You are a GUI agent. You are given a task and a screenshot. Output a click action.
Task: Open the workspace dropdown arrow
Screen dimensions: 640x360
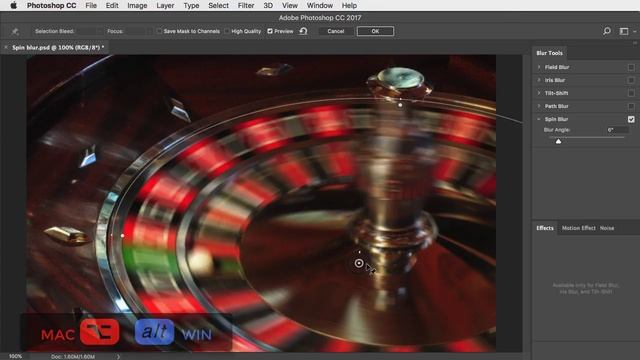[x=634, y=31]
